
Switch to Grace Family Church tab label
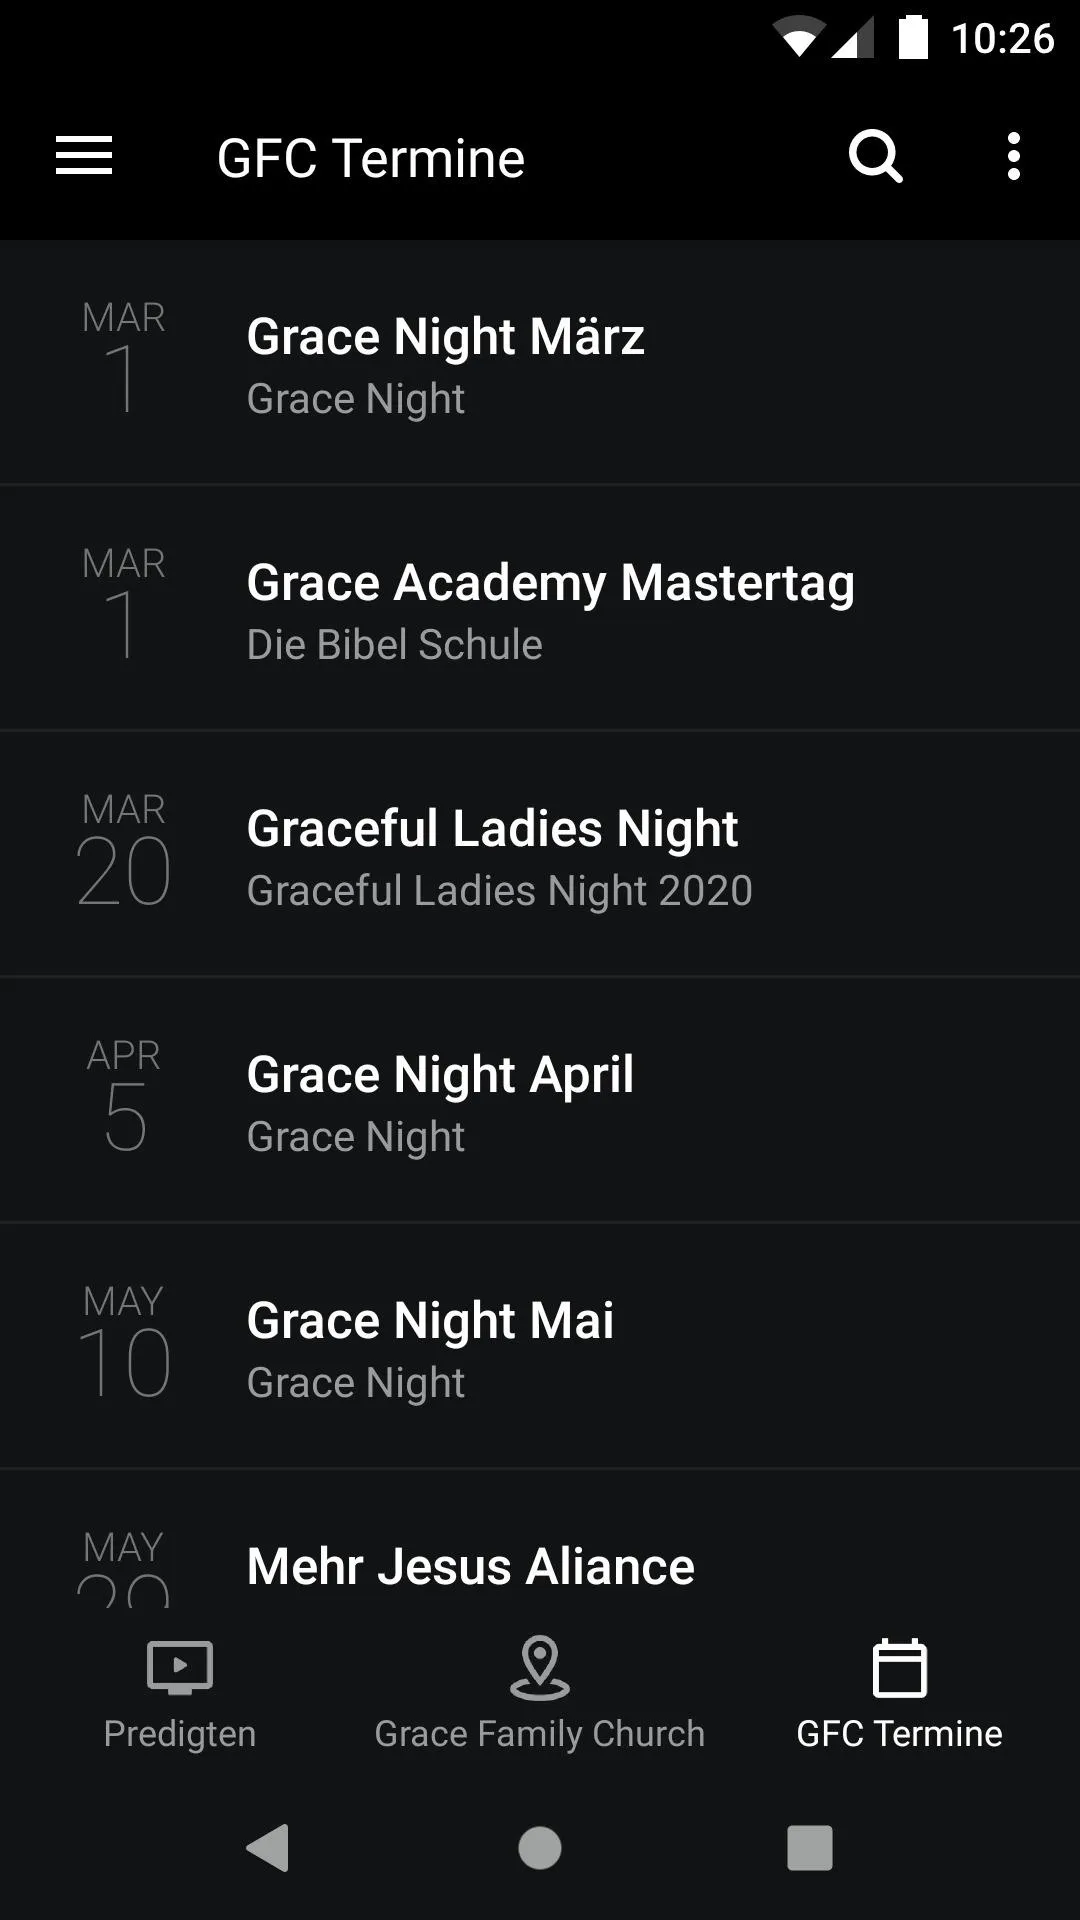tap(540, 1733)
